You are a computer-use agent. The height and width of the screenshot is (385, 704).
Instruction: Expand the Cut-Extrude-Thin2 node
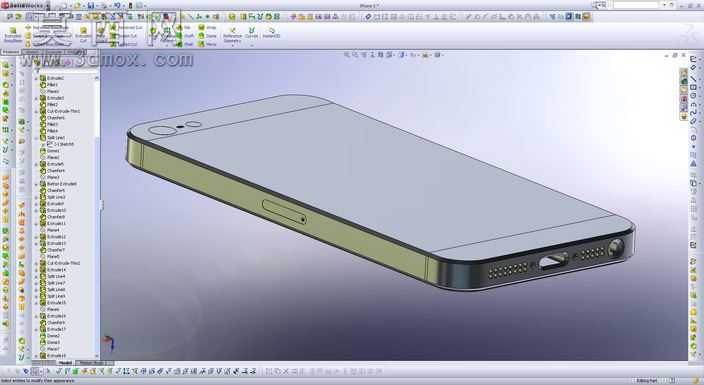tap(37, 263)
